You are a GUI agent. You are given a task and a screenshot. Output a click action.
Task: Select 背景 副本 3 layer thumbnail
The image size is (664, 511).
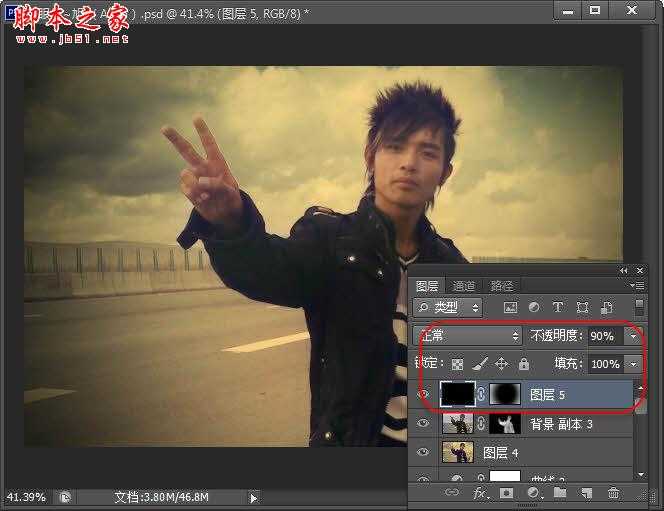[457, 423]
